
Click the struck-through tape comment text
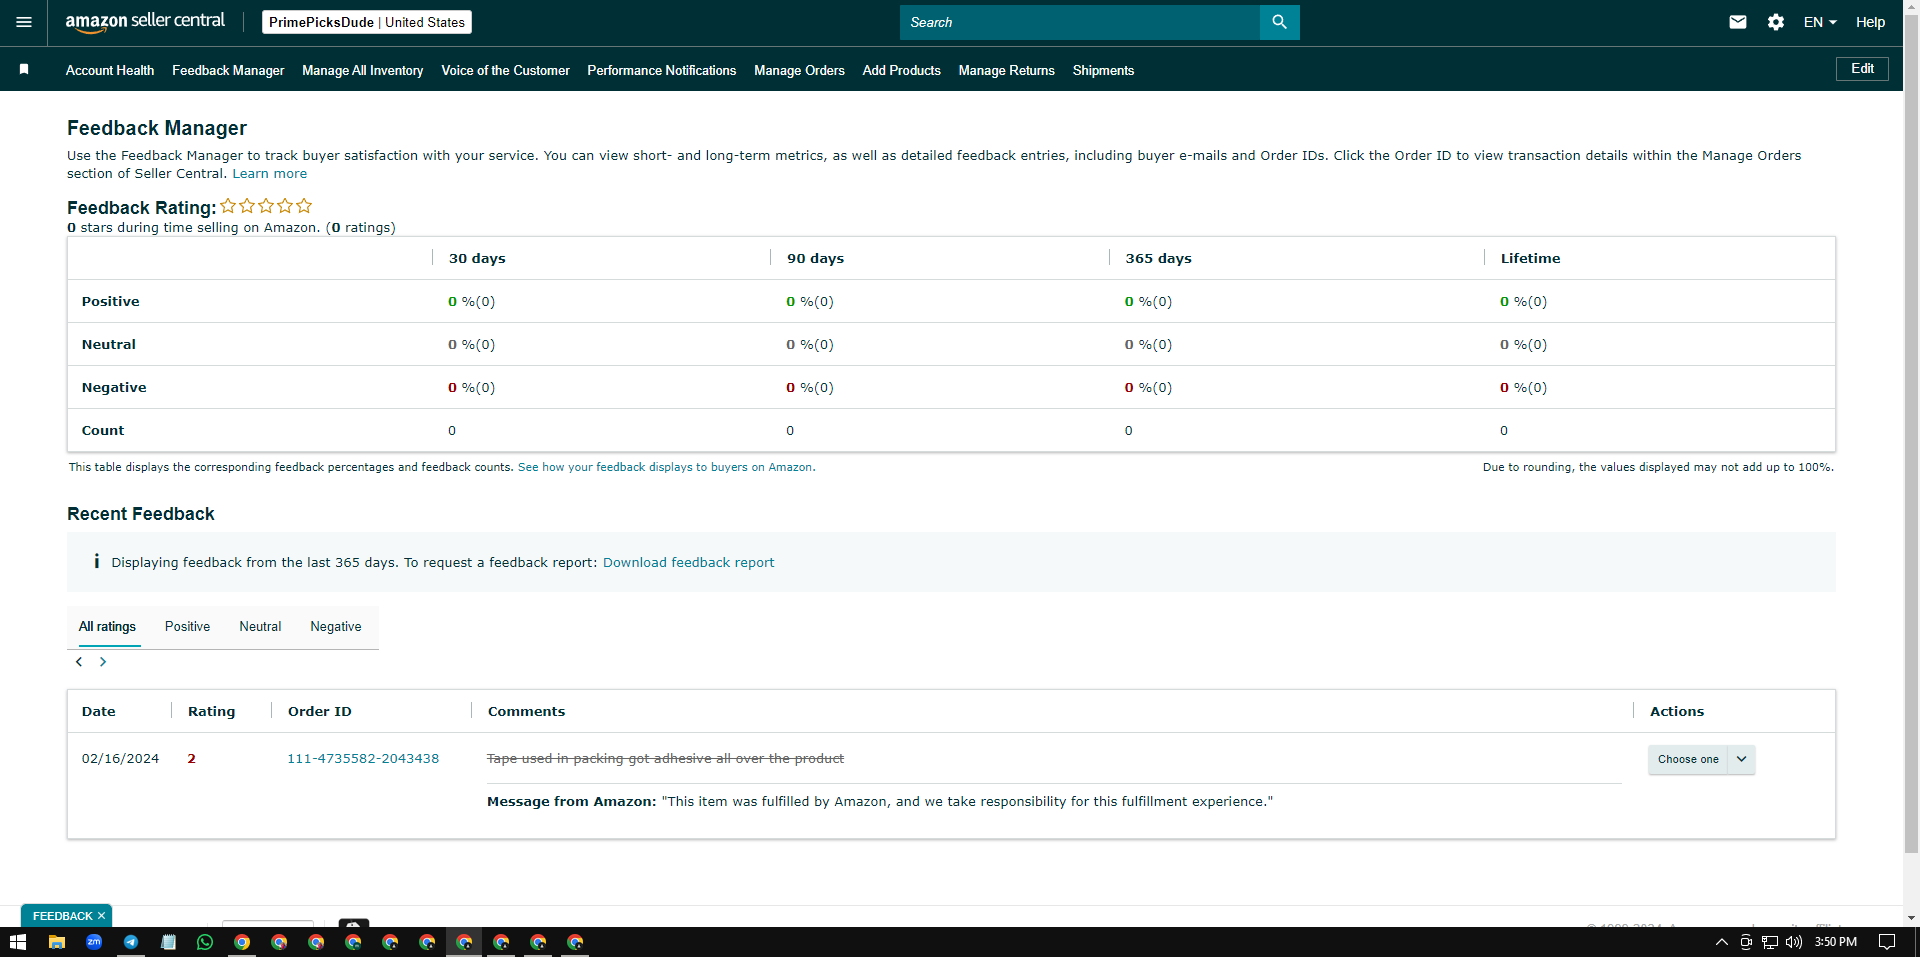tap(665, 758)
